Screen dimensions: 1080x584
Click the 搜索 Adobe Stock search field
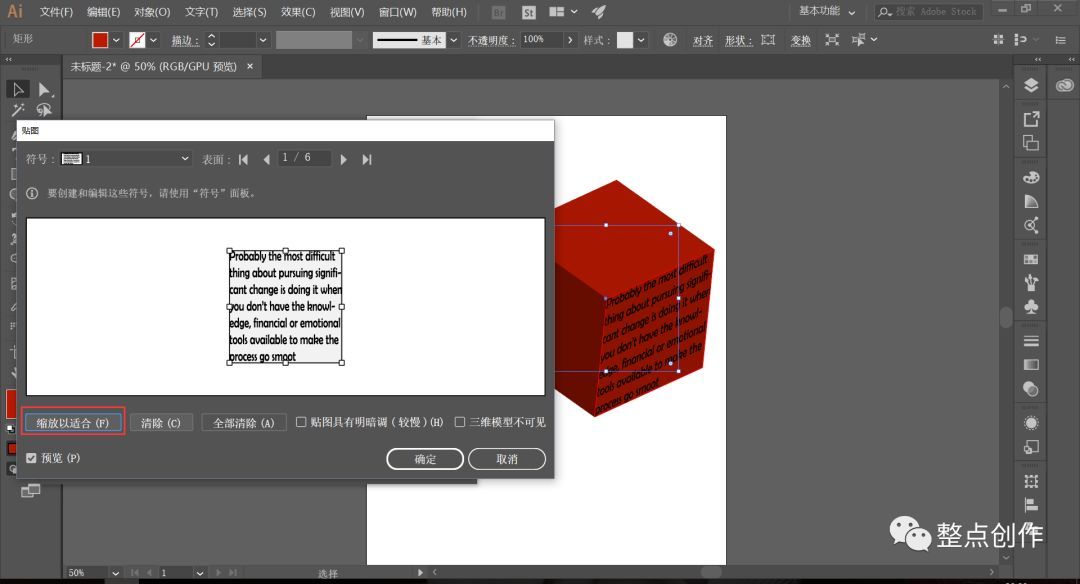coord(928,12)
